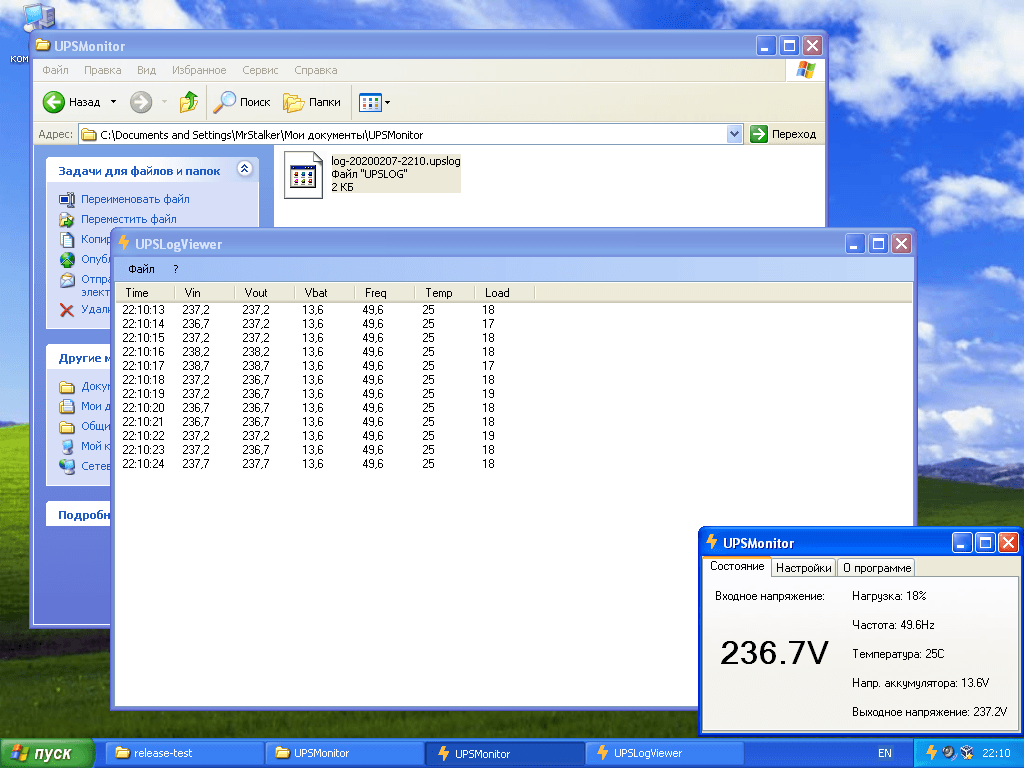Click the Copy file icon in tasks
Screen dimensions: 1024x768
pyautogui.click(x=67, y=239)
